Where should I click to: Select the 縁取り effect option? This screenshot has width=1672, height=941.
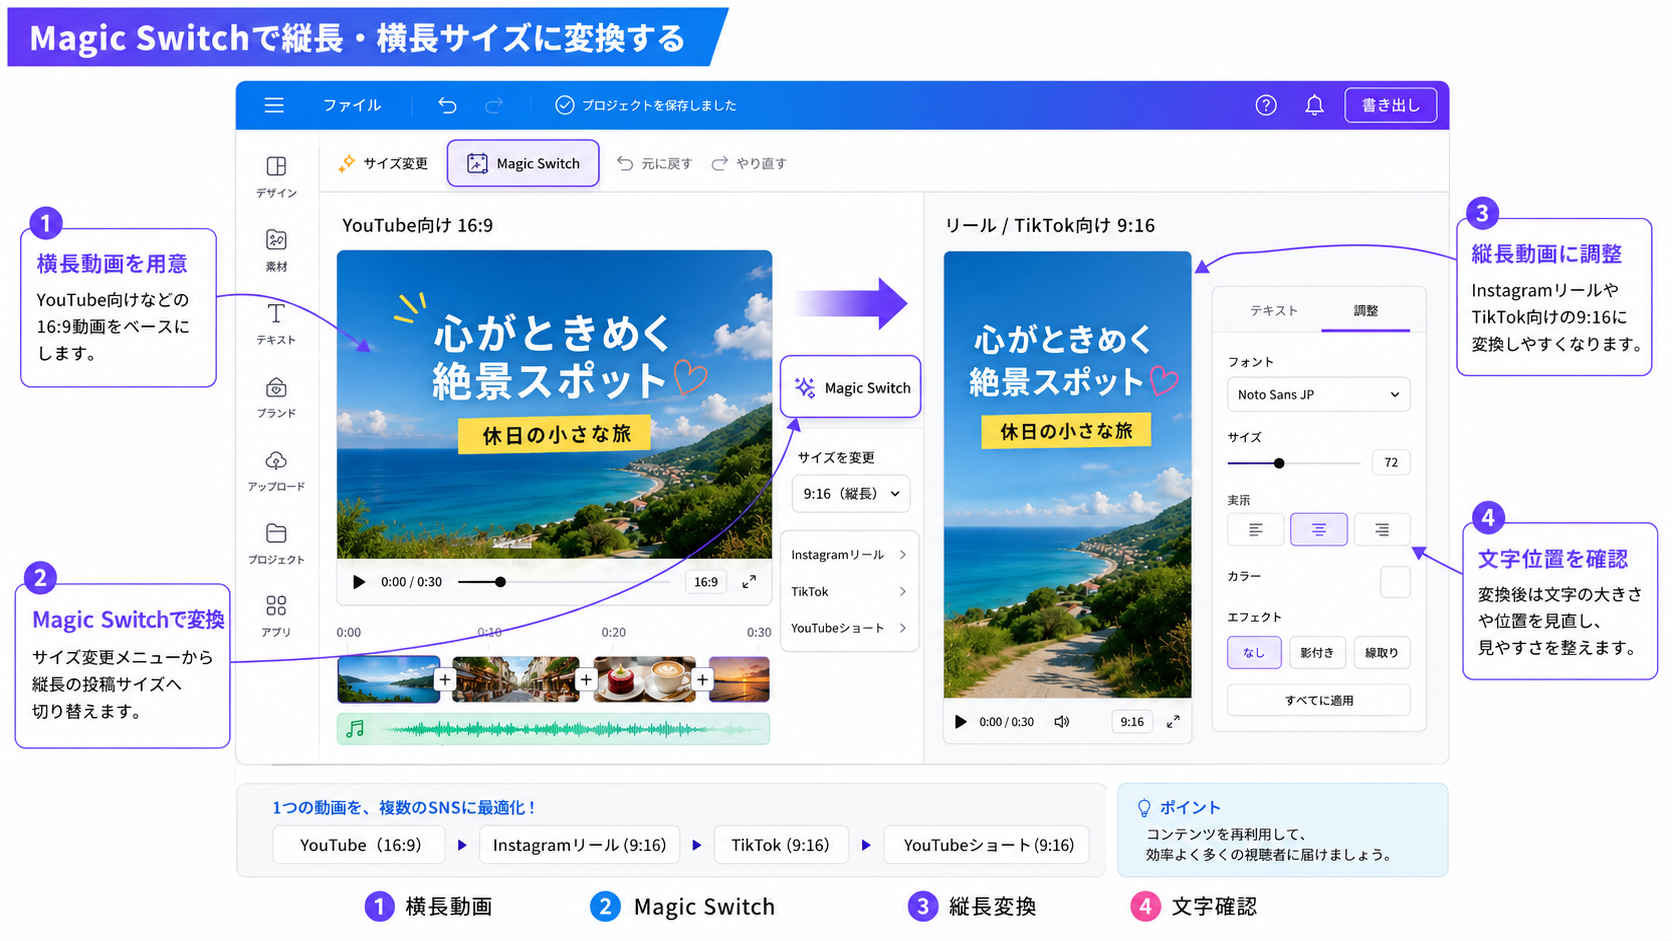click(x=1381, y=652)
